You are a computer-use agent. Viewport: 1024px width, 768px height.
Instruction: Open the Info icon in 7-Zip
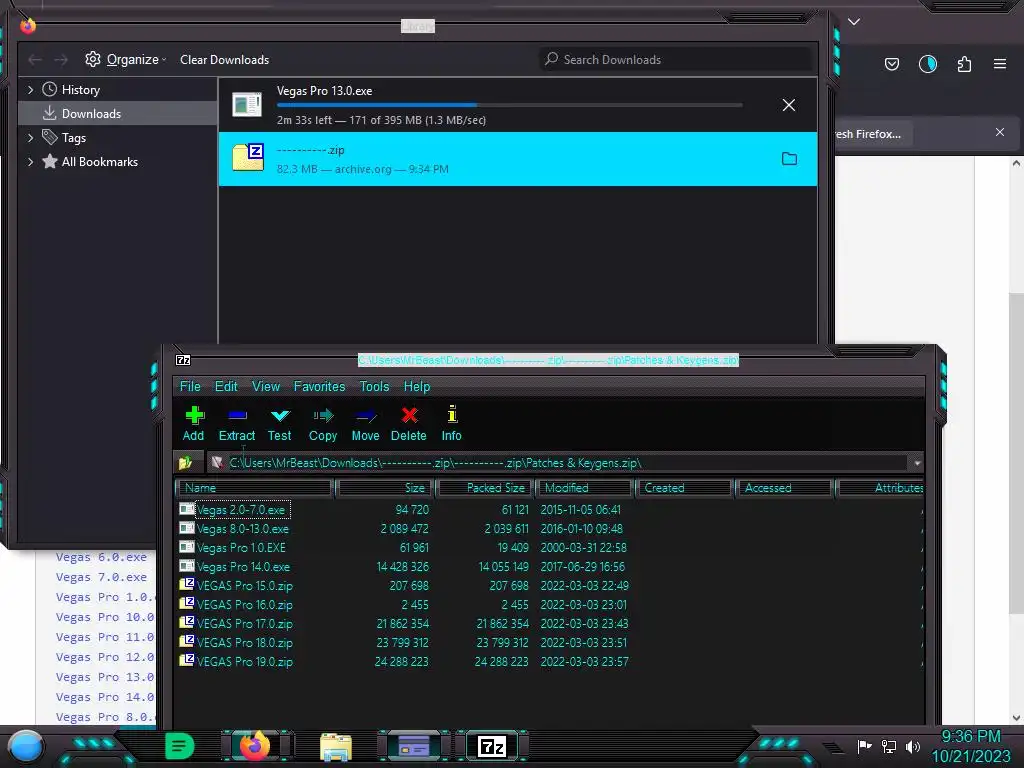[452, 414]
